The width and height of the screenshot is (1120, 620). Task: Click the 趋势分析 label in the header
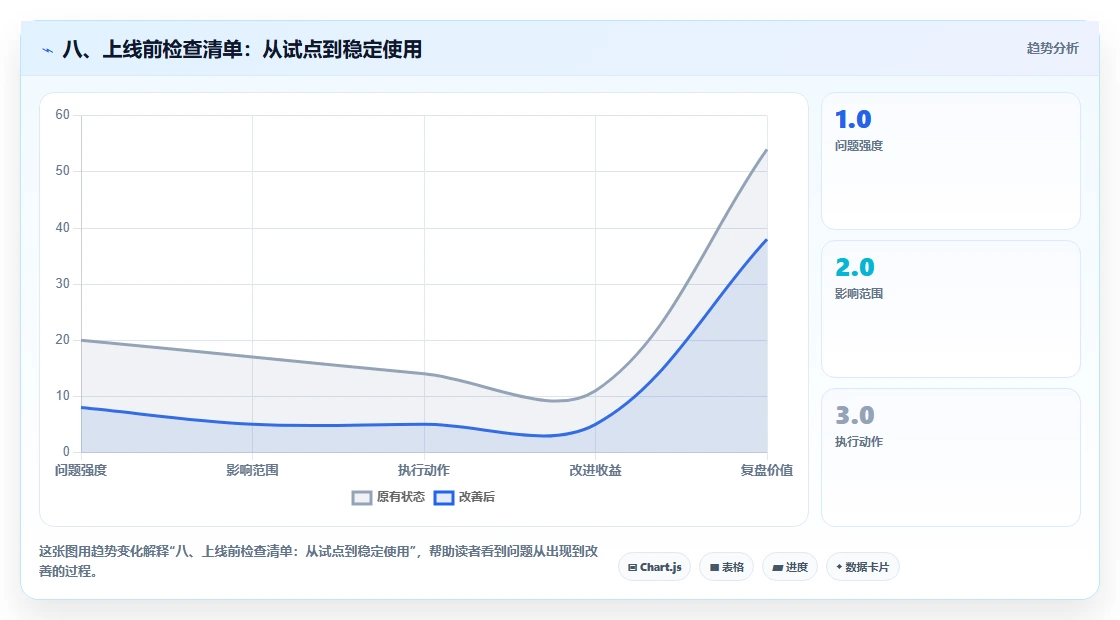click(x=1052, y=49)
